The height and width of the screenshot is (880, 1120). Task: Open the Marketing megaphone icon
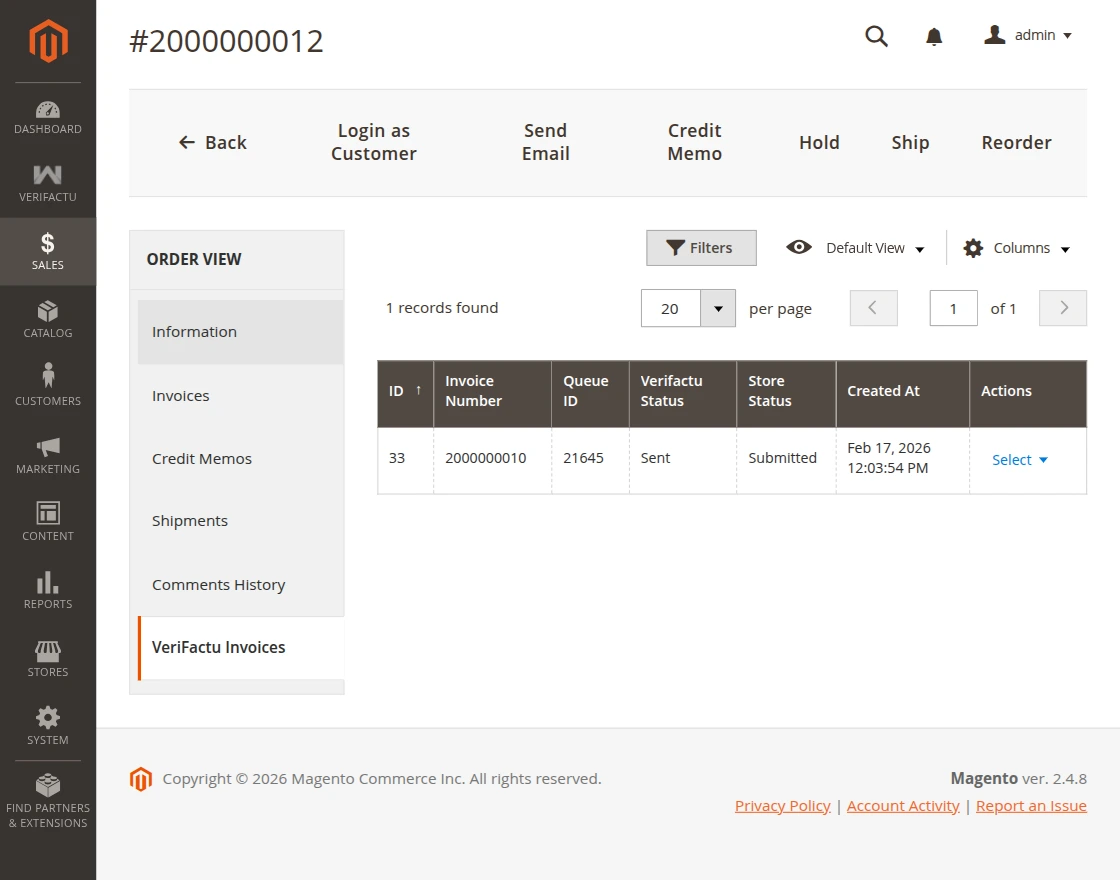click(47, 446)
